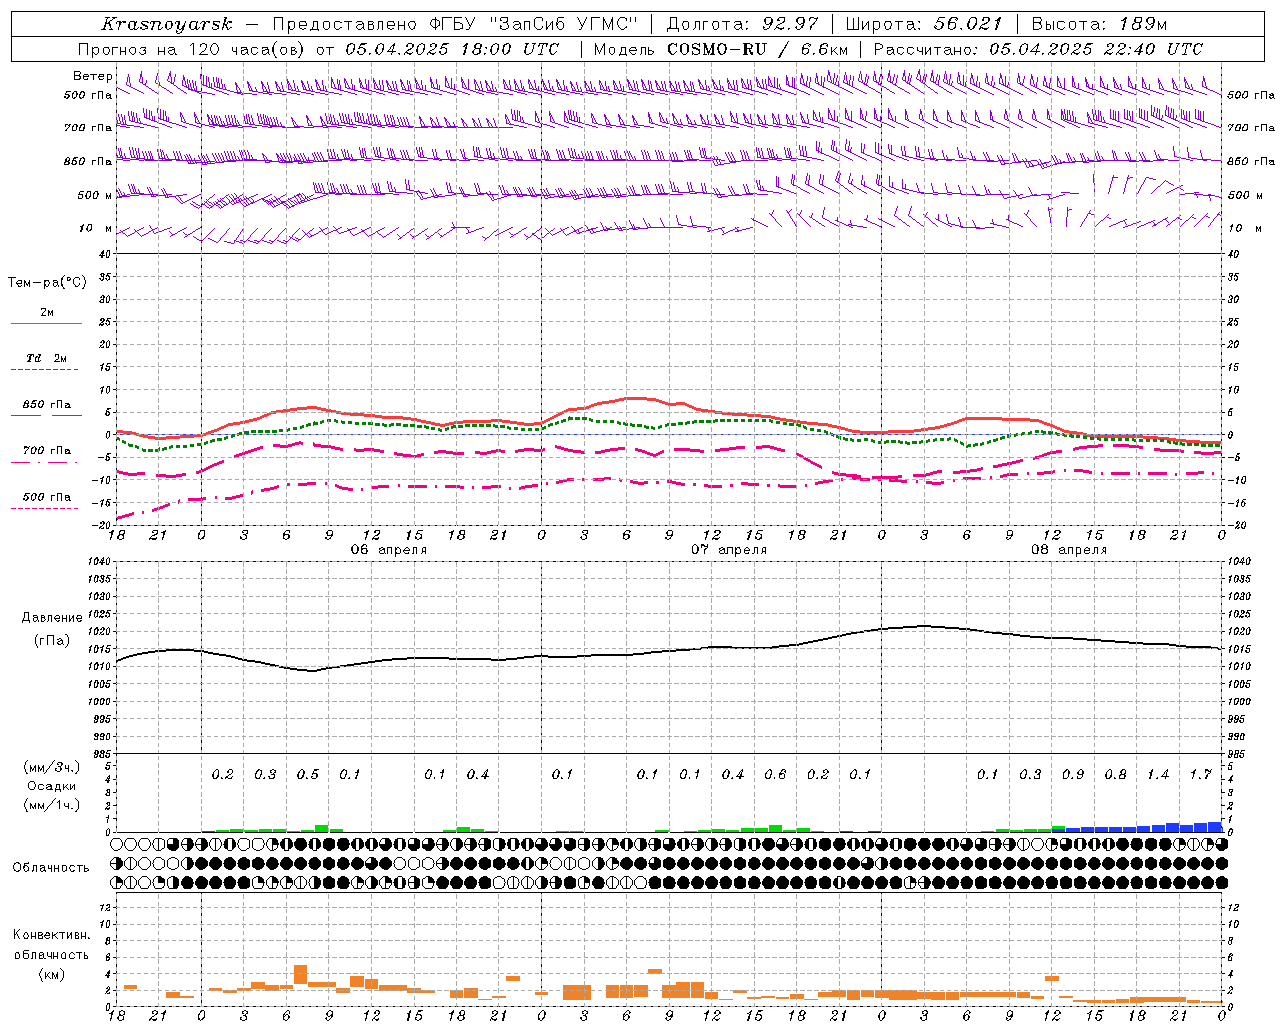
Task: Click the 1.4 precipitation value
Action: tap(1158, 775)
